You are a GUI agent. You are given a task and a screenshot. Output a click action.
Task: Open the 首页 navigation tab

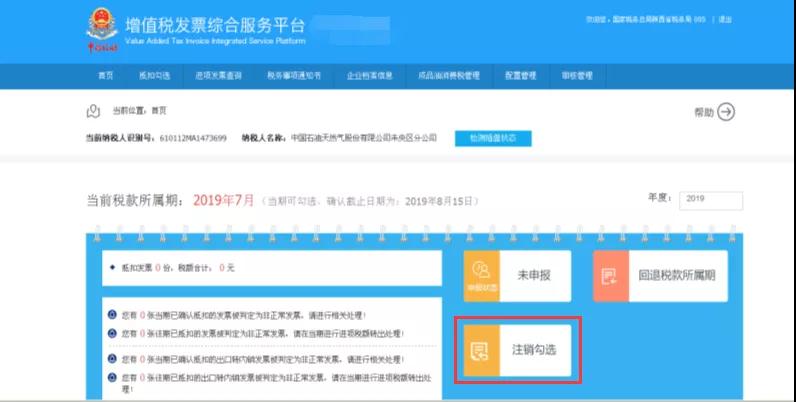(106, 76)
